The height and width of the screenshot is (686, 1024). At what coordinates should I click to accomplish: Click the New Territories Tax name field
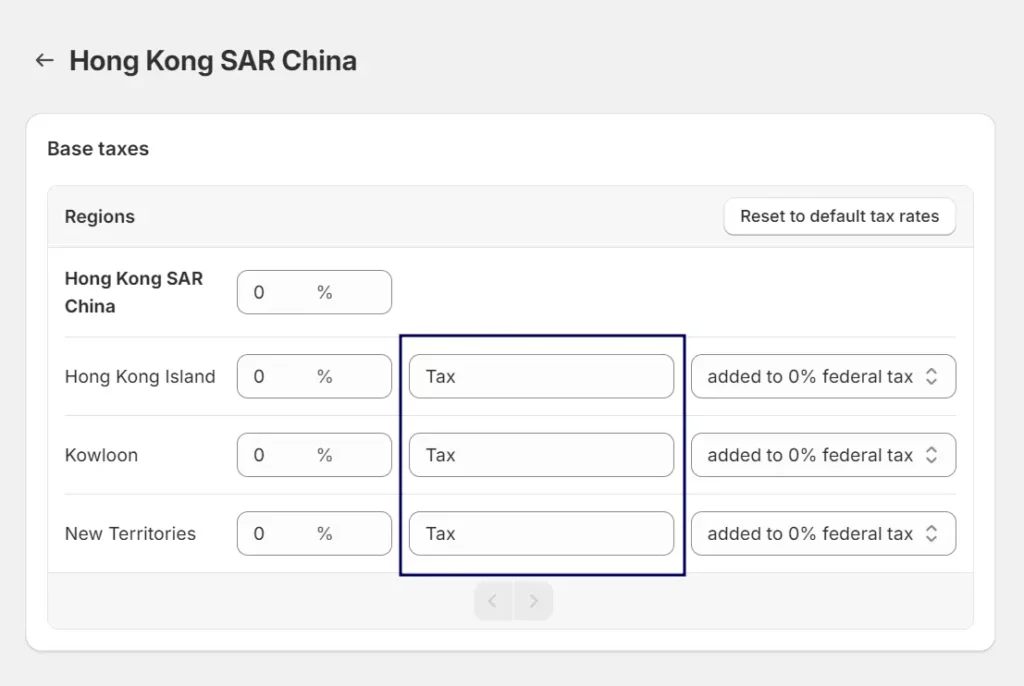(541, 533)
